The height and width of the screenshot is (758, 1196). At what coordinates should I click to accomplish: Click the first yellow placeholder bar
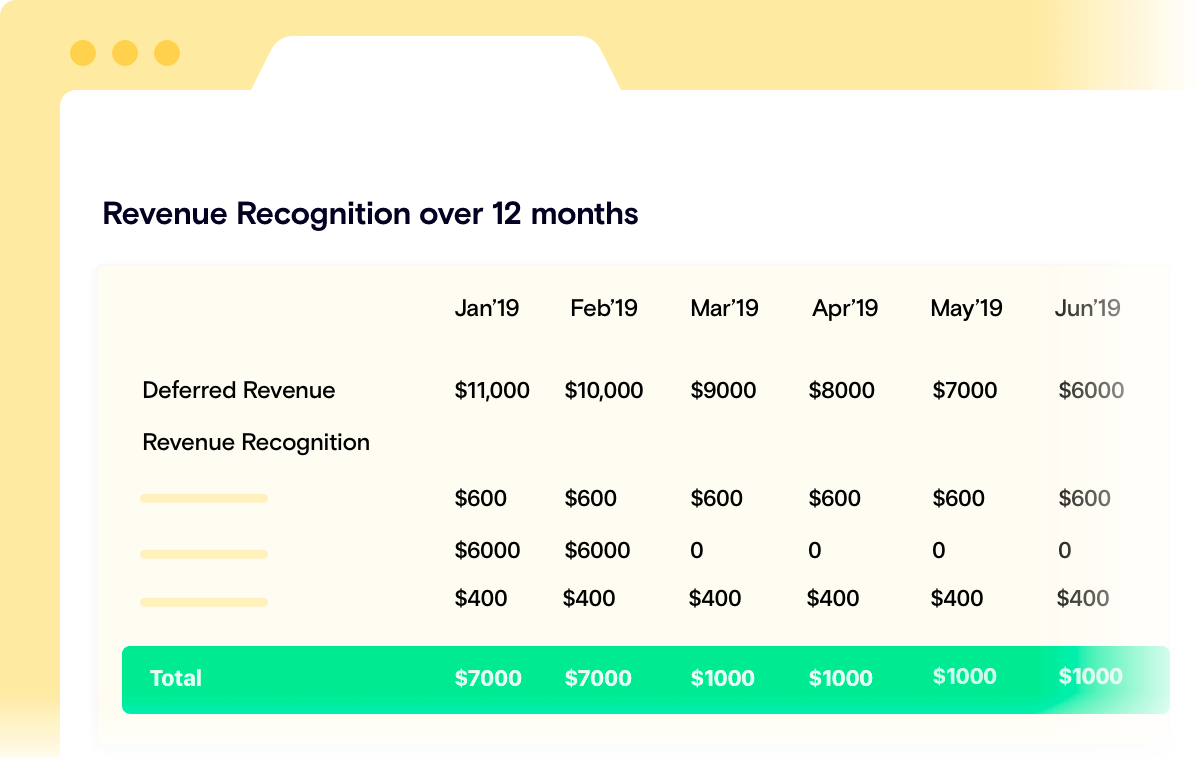pos(204,498)
